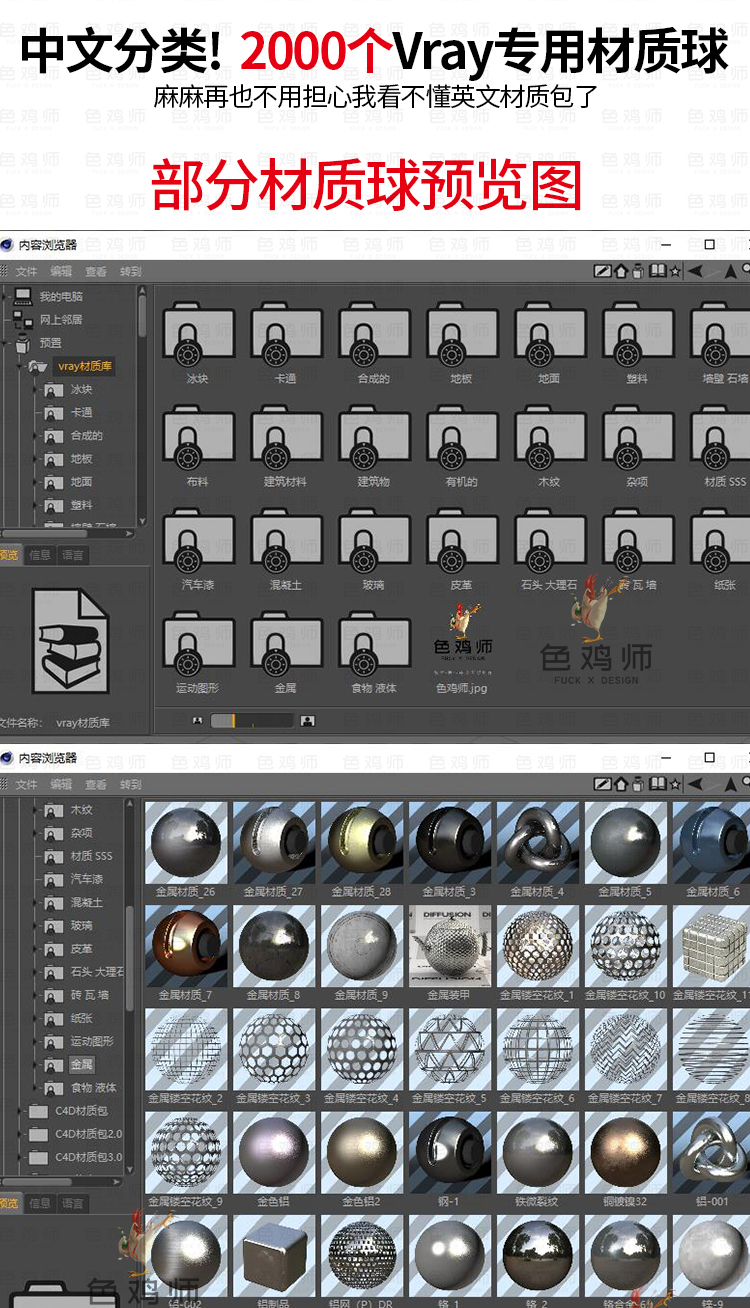Select the 金属材质_28 gold sphere thumbnail

(x=362, y=842)
